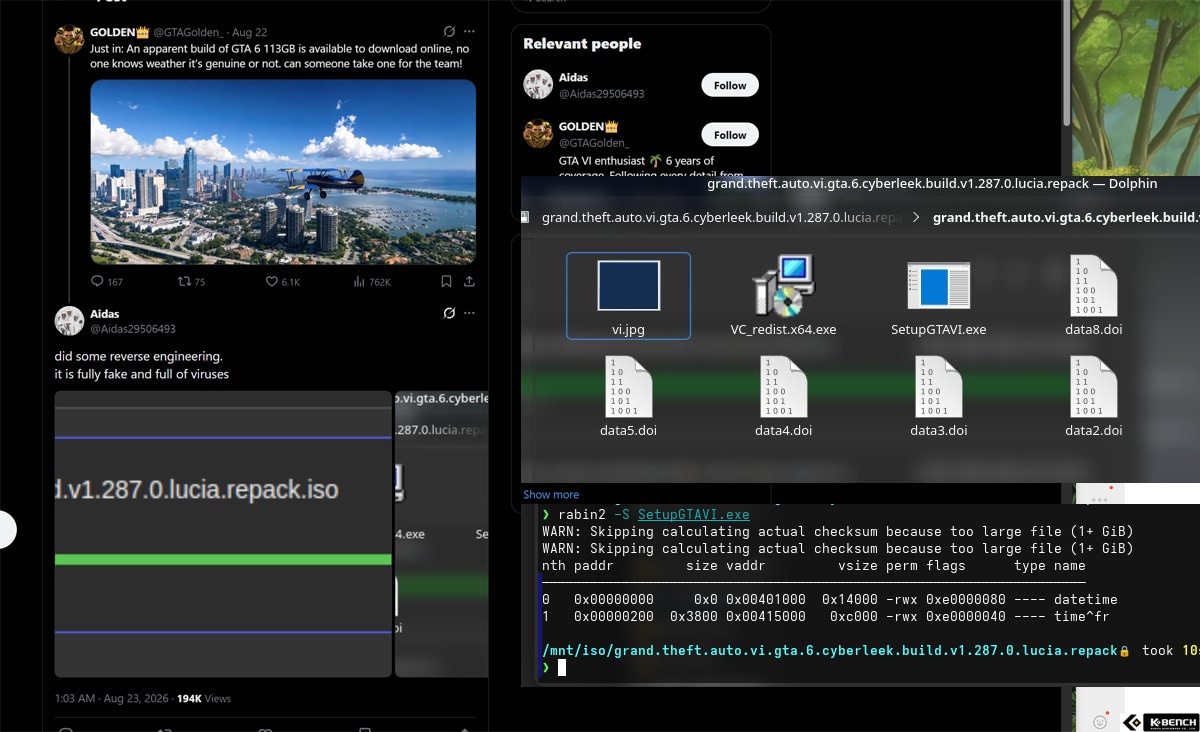1200x732 pixels.
Task: Click Grok icon on GOLDEN's post
Action: [x=449, y=33]
